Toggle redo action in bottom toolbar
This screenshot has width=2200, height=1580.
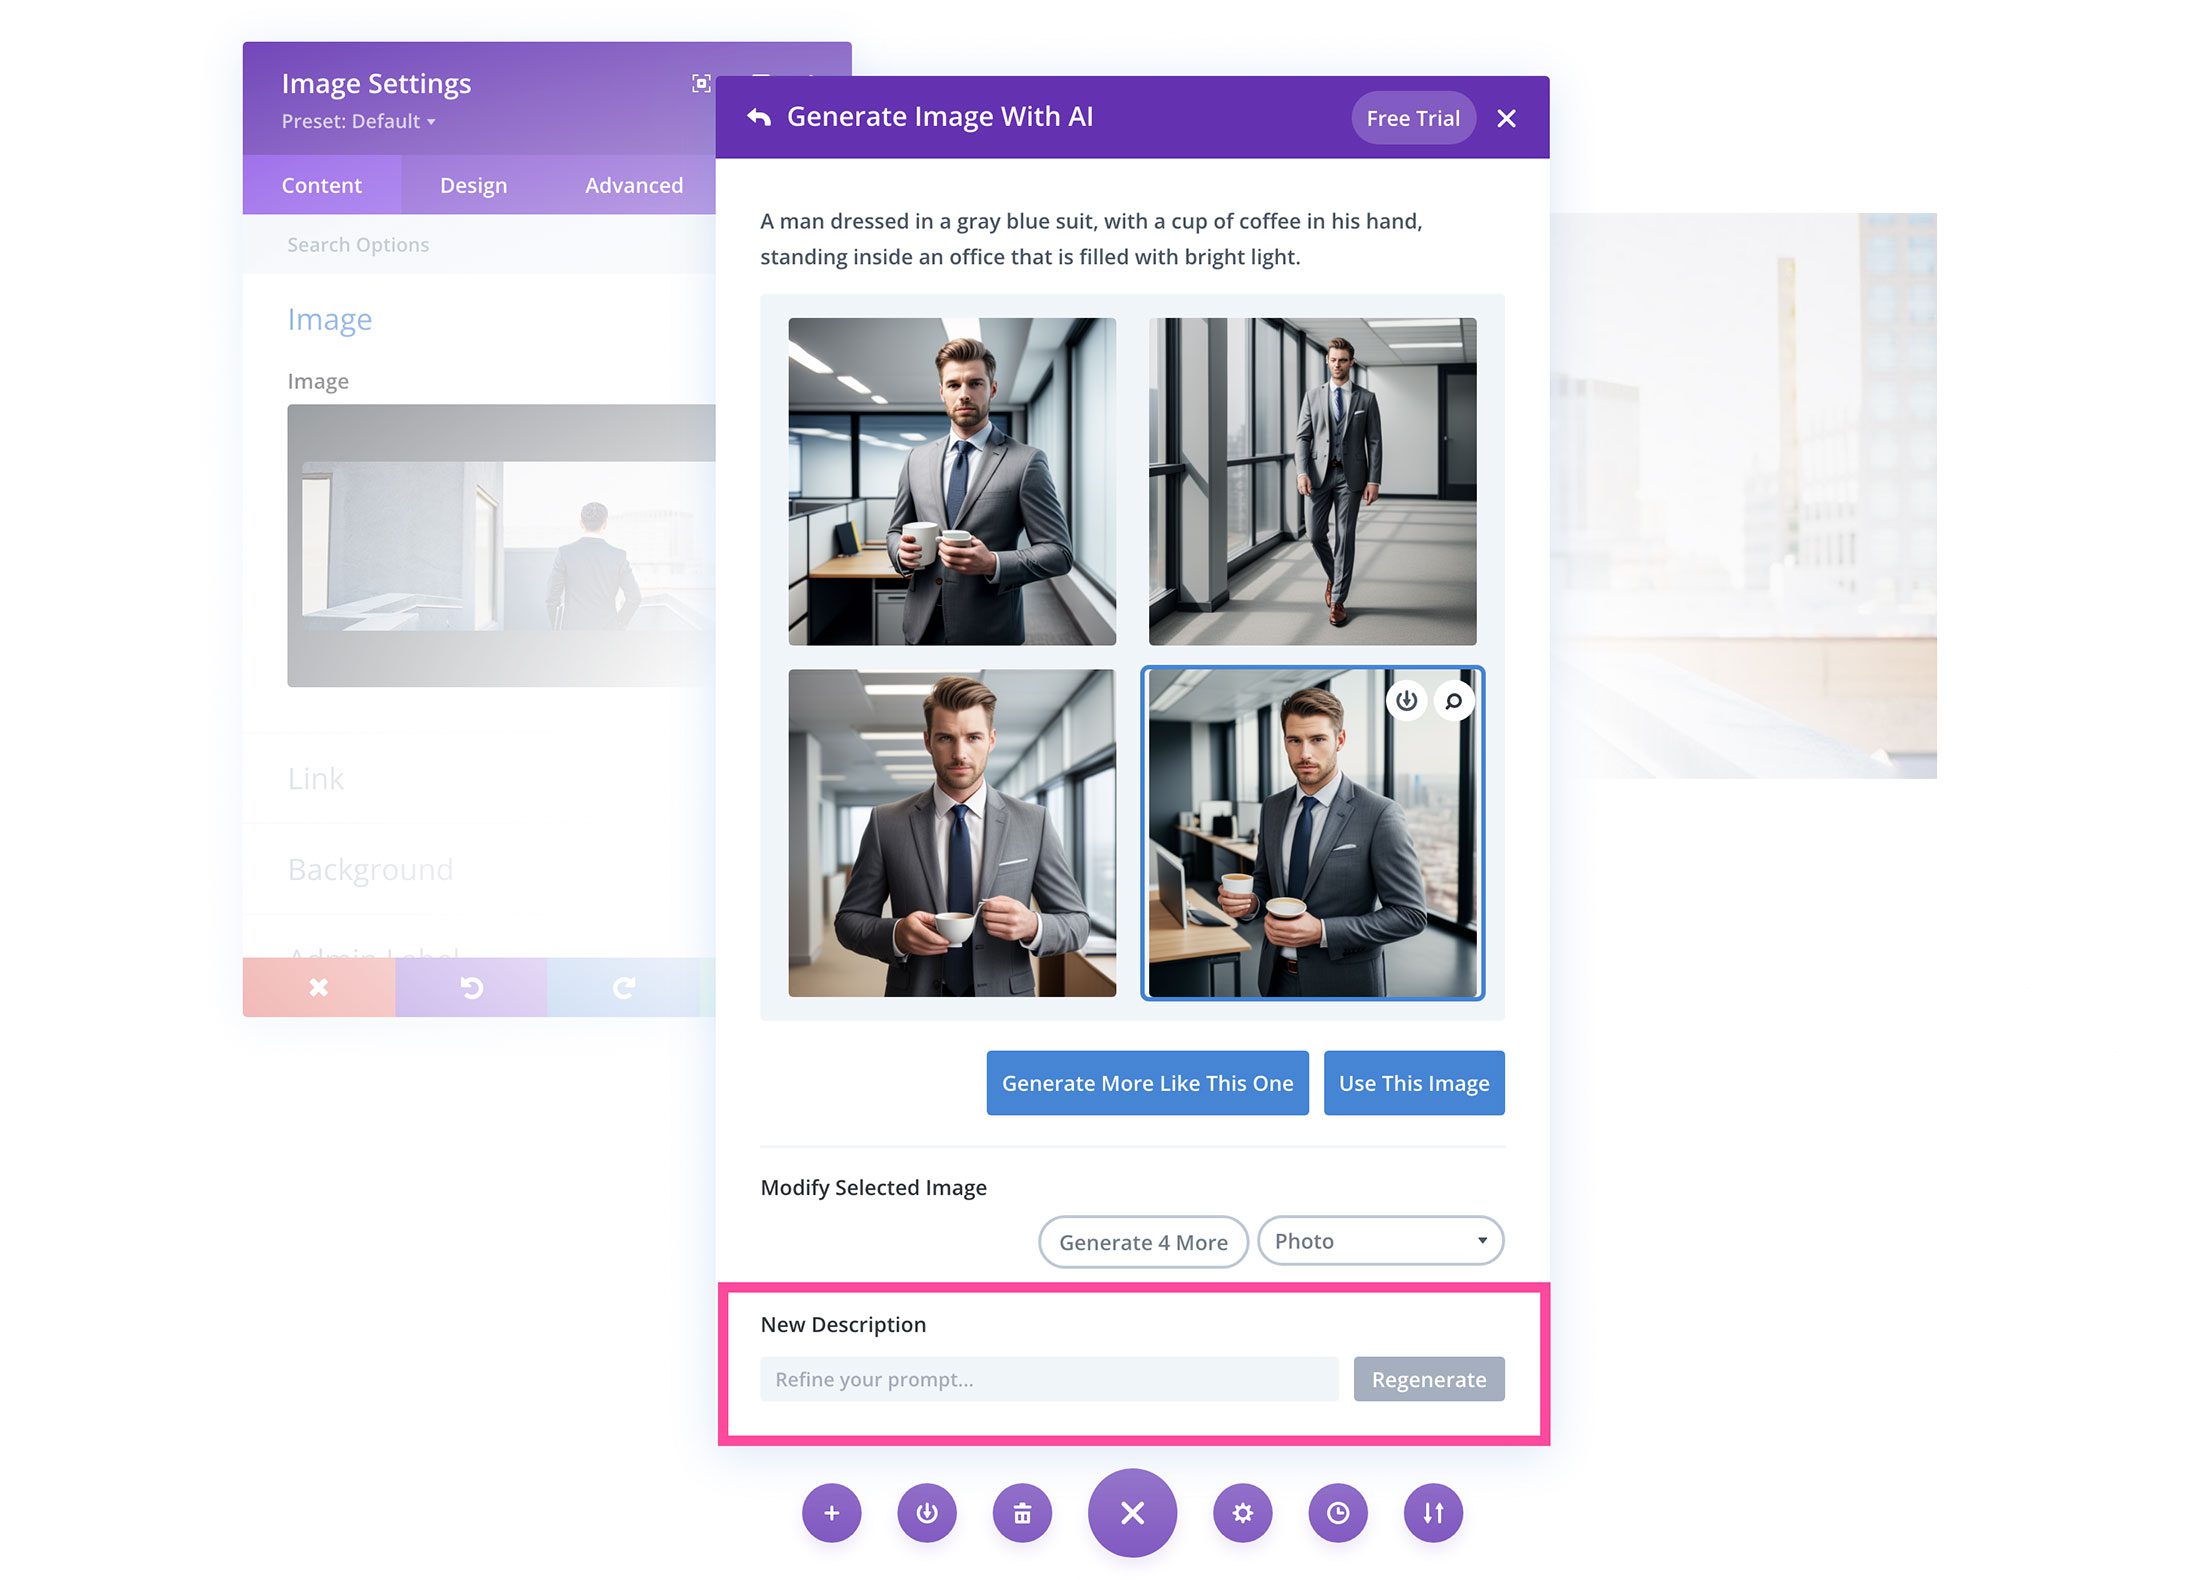[623, 987]
